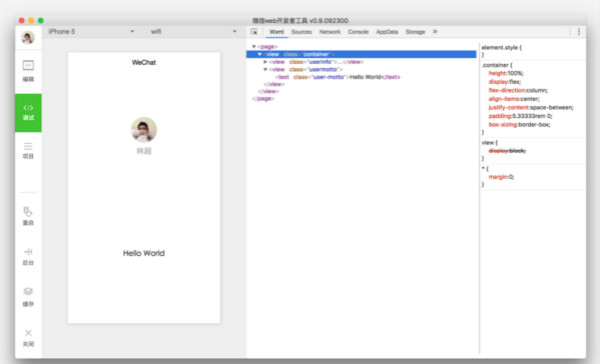
Task: Click the Hello World text in simulator
Action: pyautogui.click(x=143, y=253)
